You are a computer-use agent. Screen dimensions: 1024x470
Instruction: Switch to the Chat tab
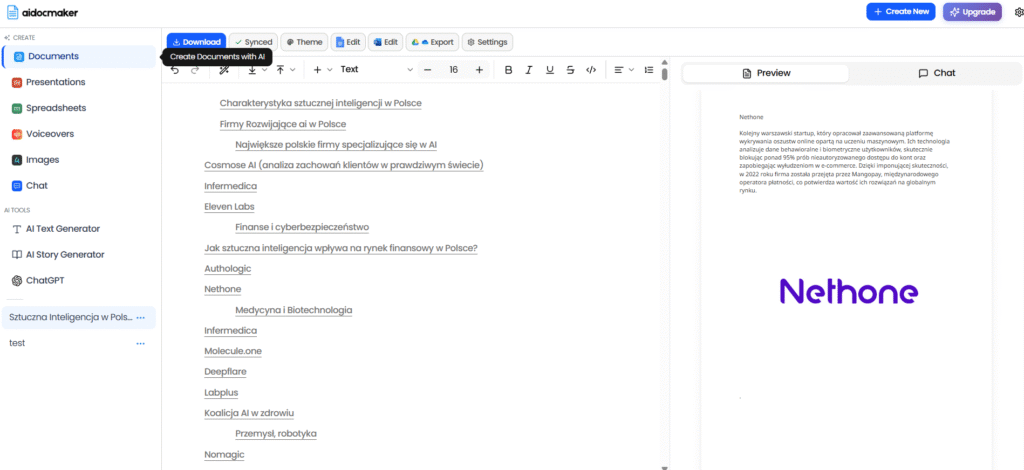pos(936,73)
